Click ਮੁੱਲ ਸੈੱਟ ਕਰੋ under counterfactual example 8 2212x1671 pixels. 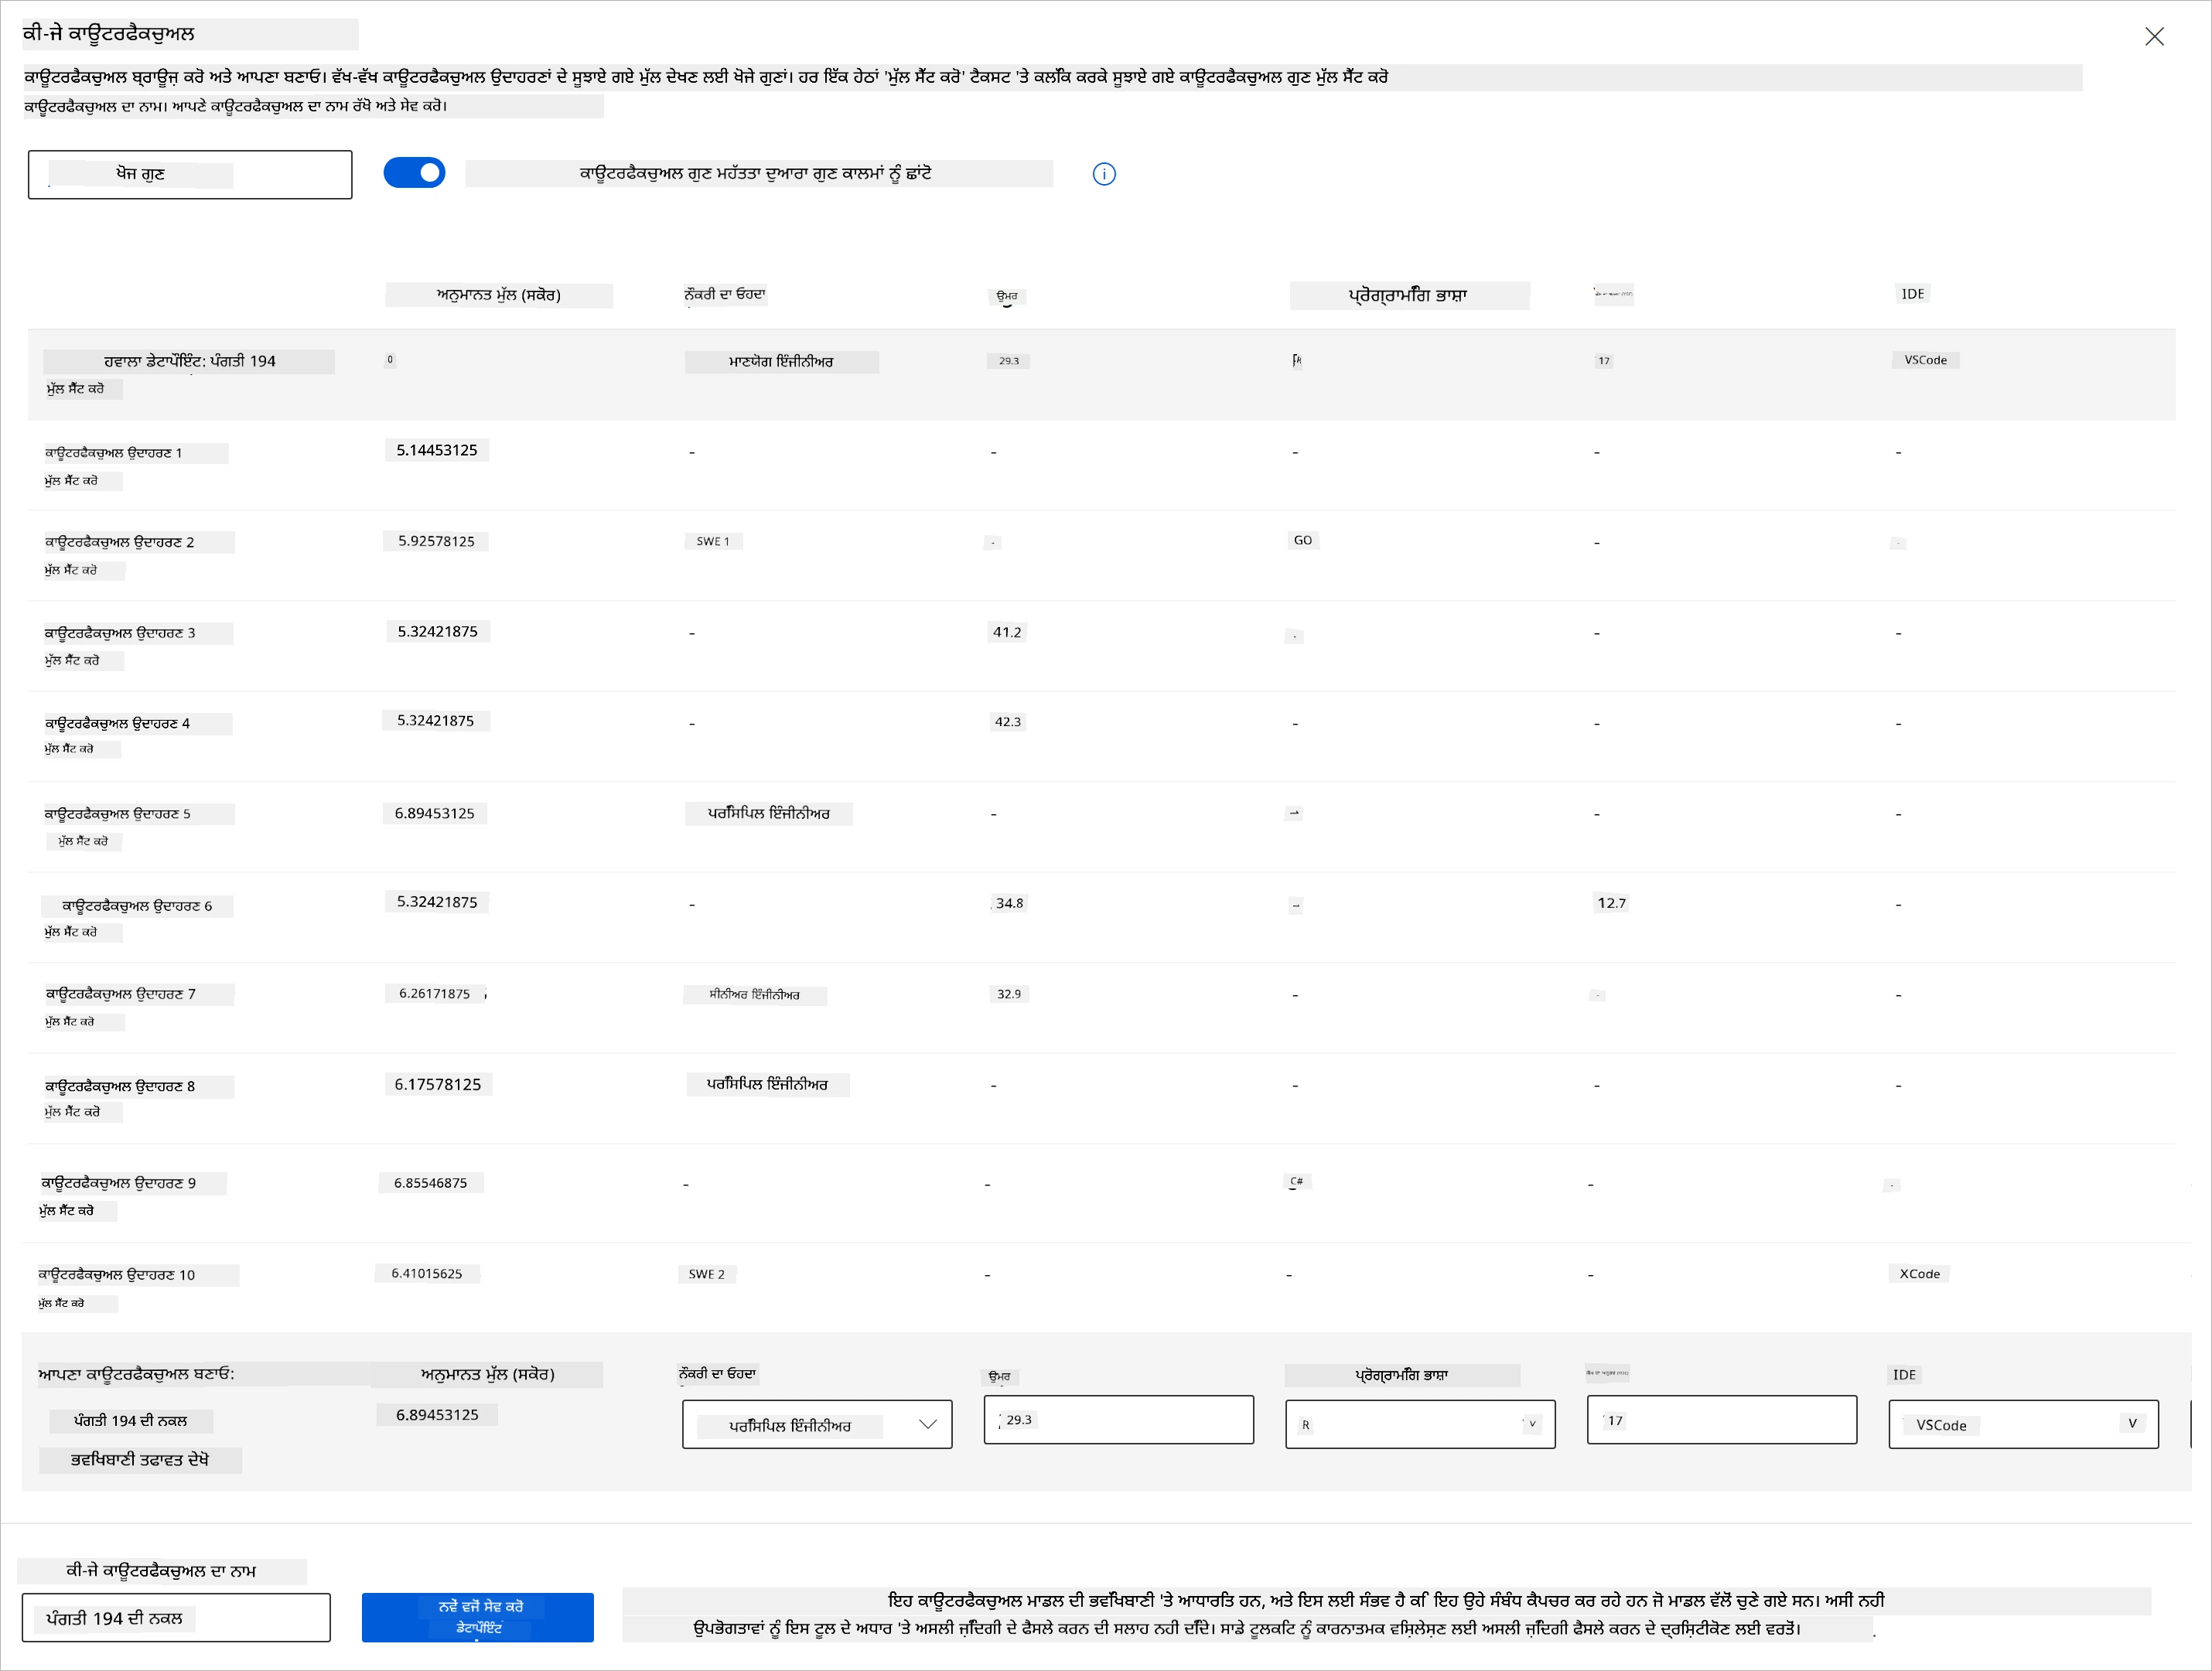pos(72,1112)
